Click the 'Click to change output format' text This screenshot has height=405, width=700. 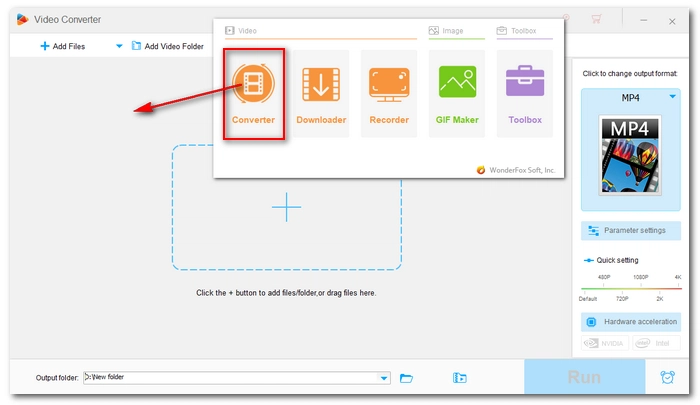tap(630, 74)
